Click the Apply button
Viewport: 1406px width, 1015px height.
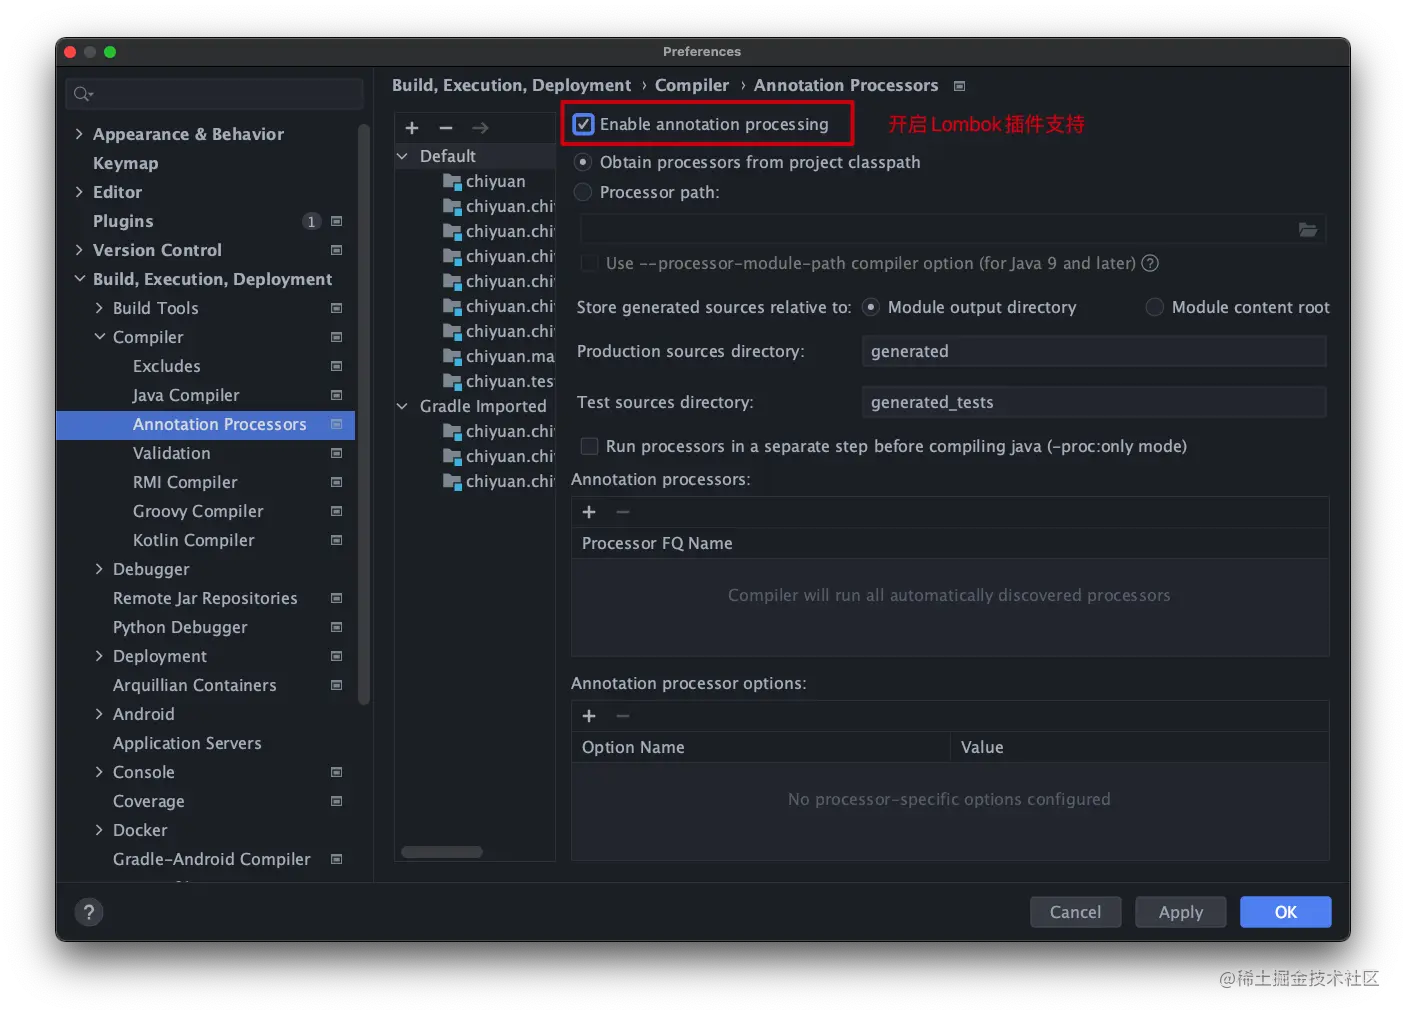pos(1180,912)
